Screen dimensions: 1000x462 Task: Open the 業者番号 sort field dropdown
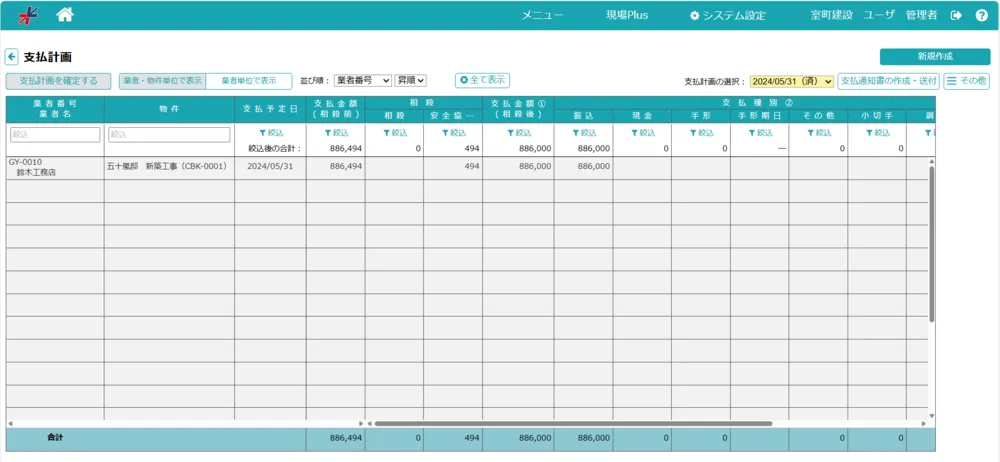pyautogui.click(x=362, y=80)
